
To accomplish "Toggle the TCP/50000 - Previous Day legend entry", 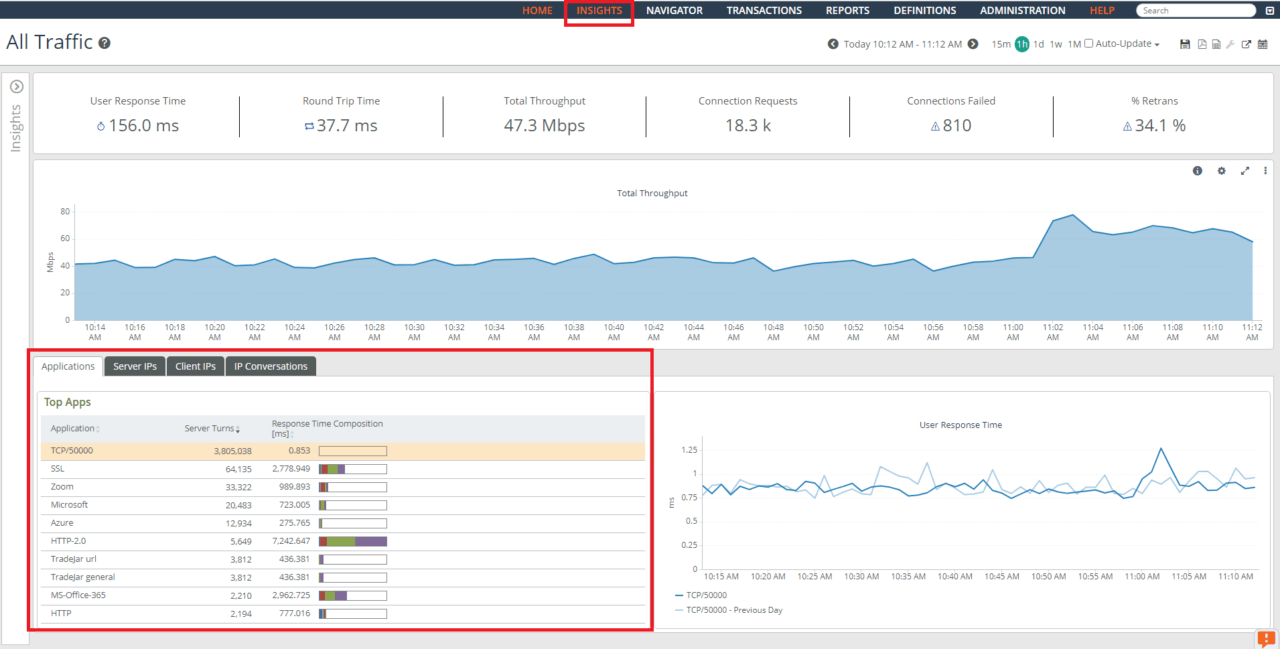I will [735, 610].
